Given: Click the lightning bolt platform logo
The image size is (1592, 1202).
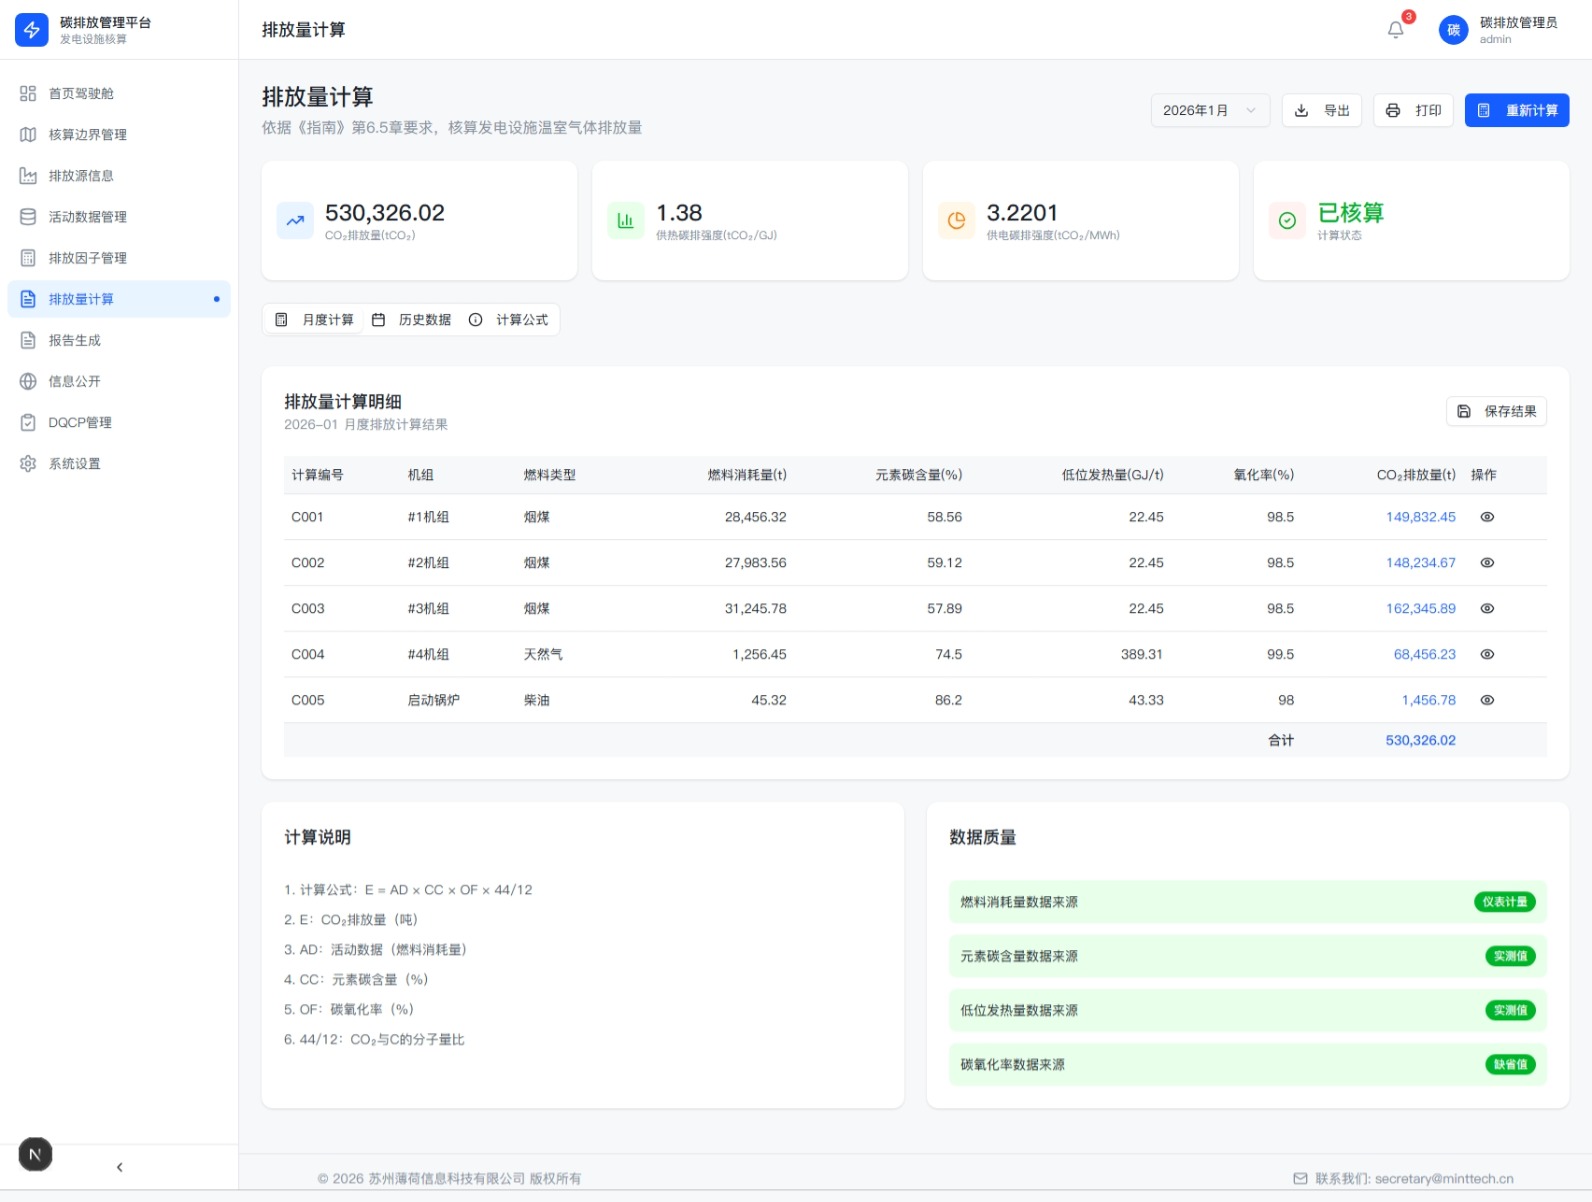Looking at the screenshot, I should tap(32, 30).
